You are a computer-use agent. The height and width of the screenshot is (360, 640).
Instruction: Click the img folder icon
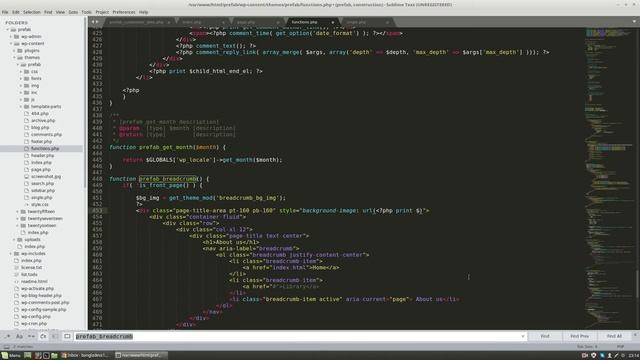pyautogui.click(x=27, y=86)
